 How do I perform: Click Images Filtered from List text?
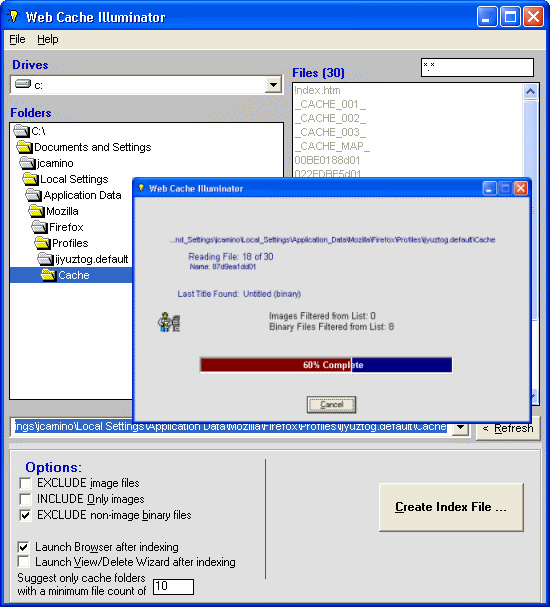point(322,316)
